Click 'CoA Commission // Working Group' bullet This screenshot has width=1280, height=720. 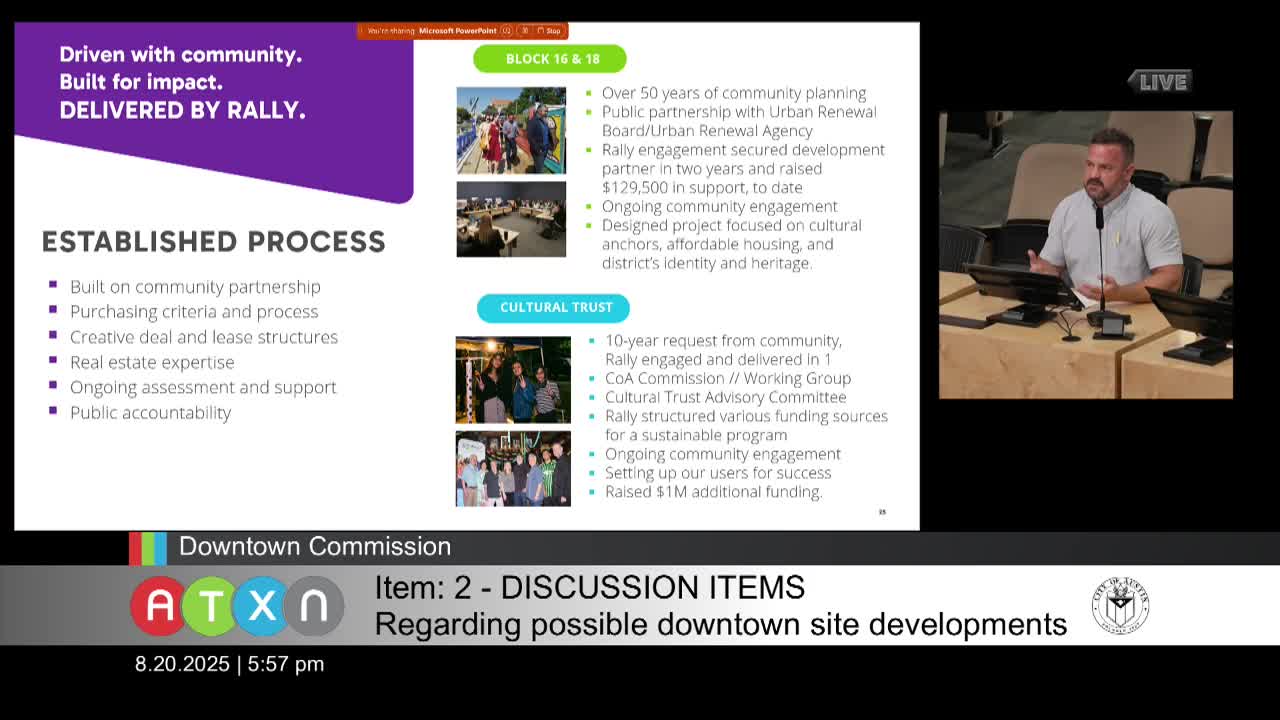[728, 378]
